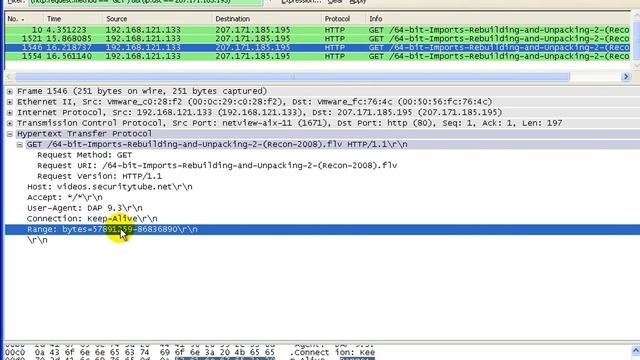Select the Internet Protocol summary line
Viewport: 640px width, 360px height.
click(x=260, y=113)
